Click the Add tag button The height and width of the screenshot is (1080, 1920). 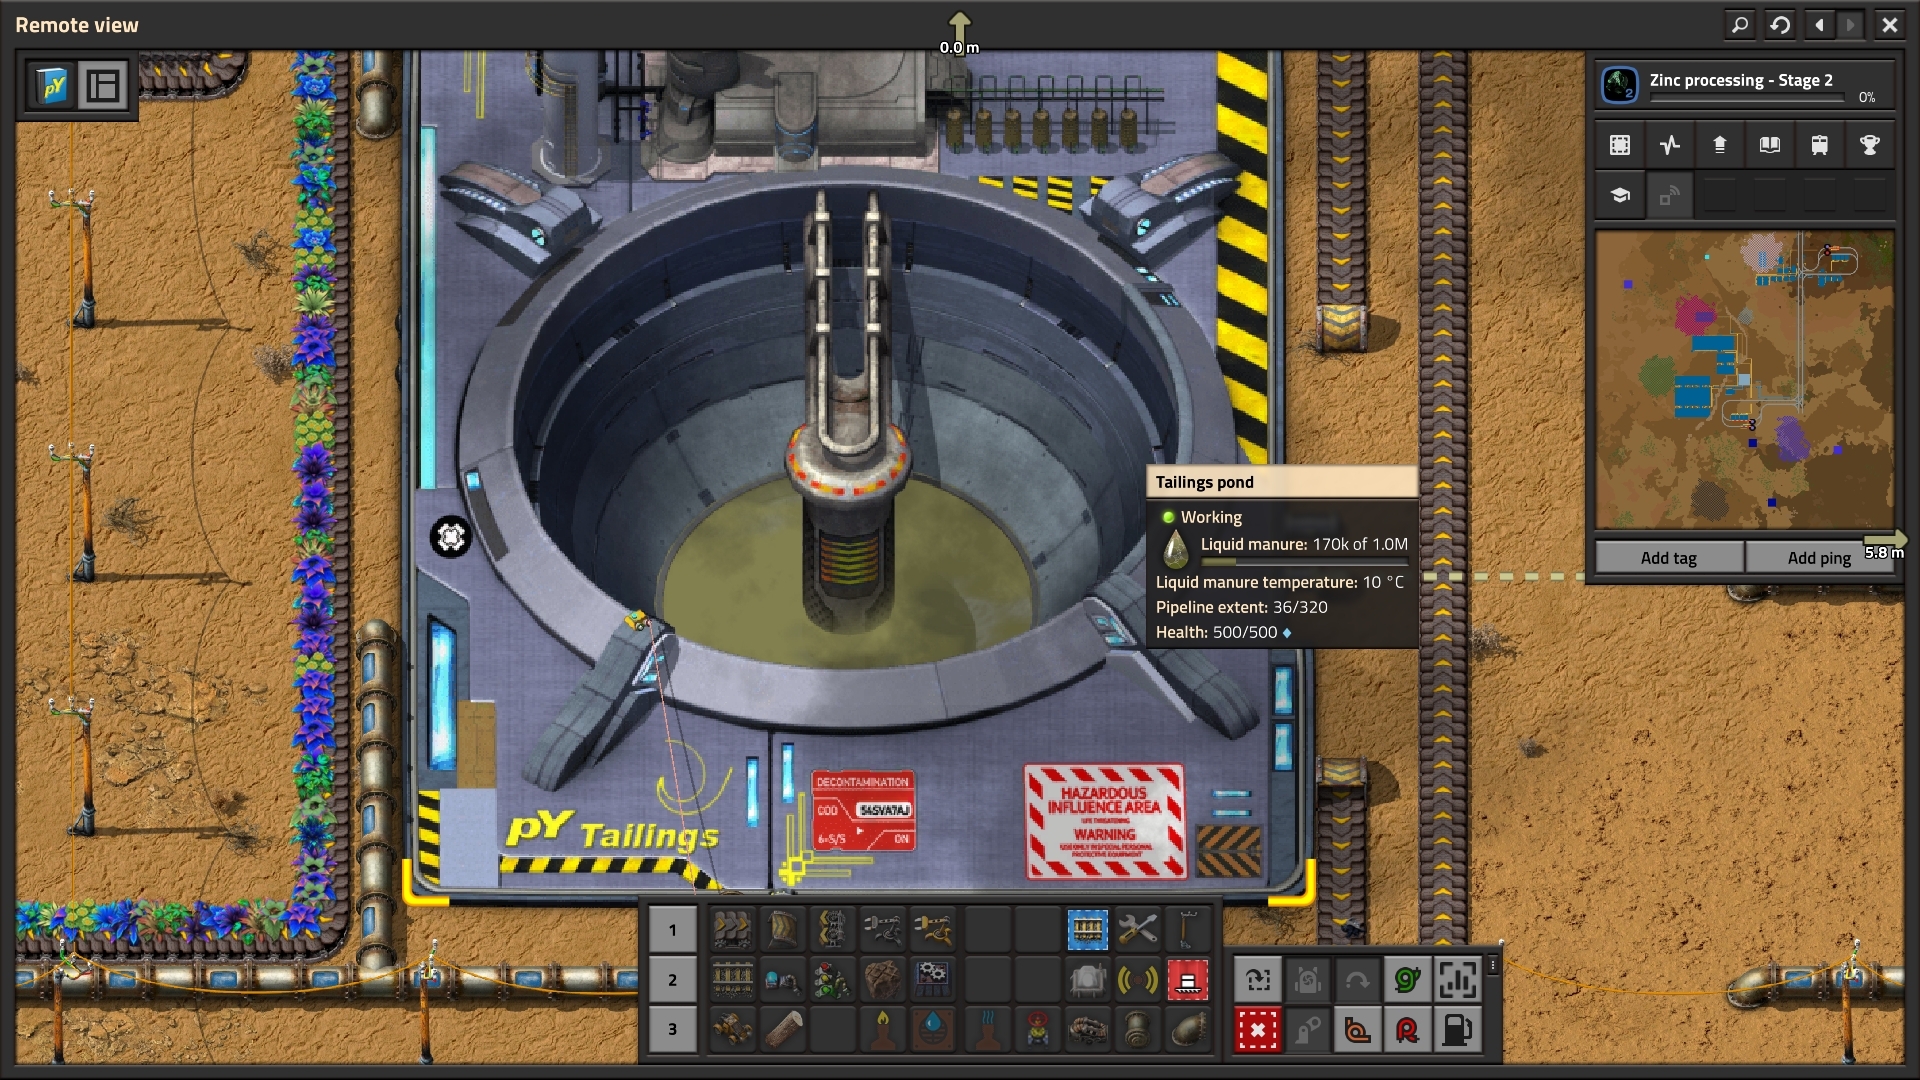(1668, 558)
